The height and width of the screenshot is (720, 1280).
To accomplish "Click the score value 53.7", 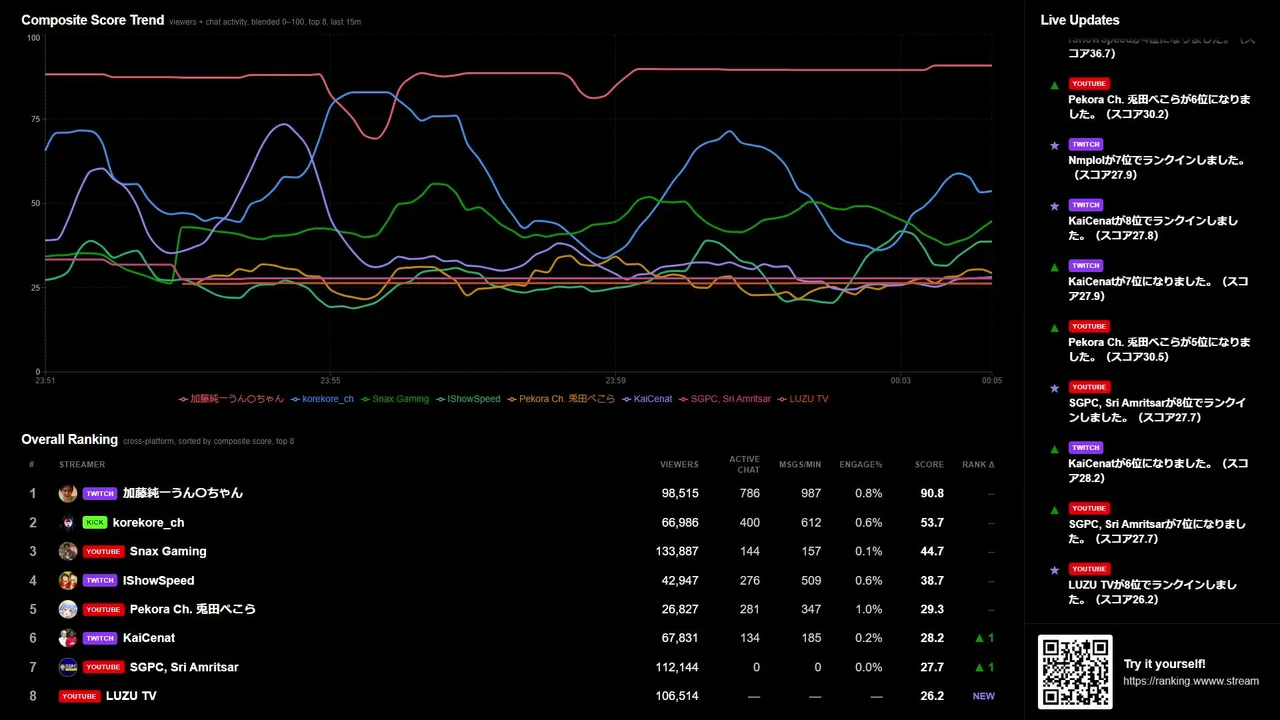I will (932, 522).
